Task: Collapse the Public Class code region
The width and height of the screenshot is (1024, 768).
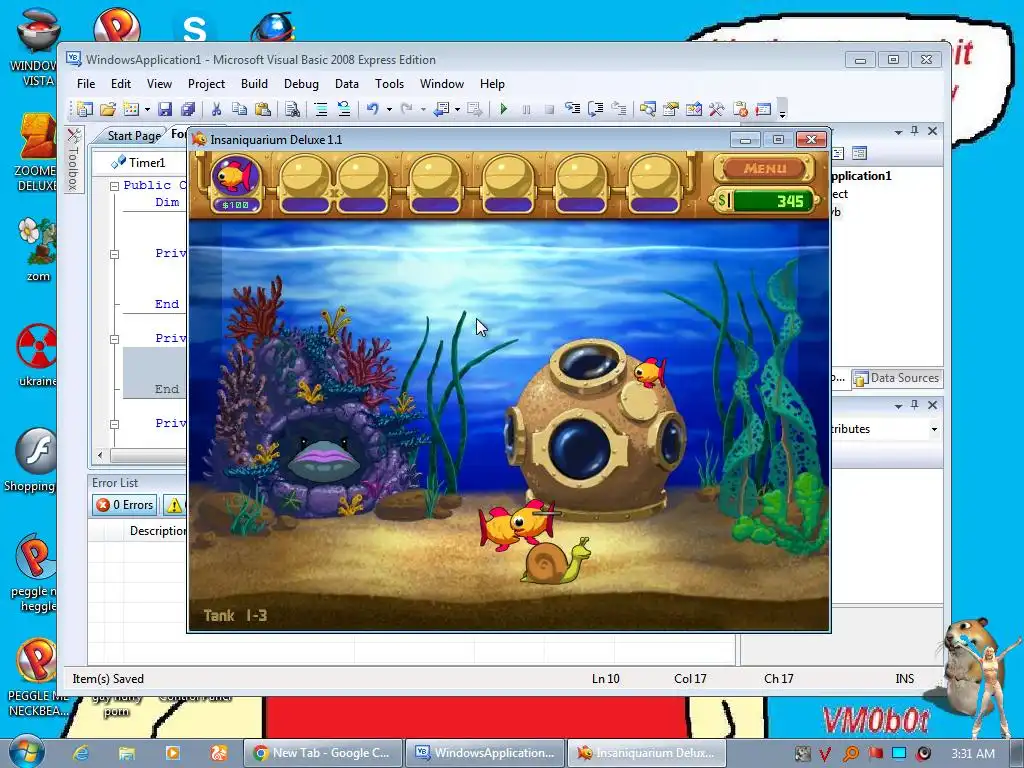Action: pos(114,185)
